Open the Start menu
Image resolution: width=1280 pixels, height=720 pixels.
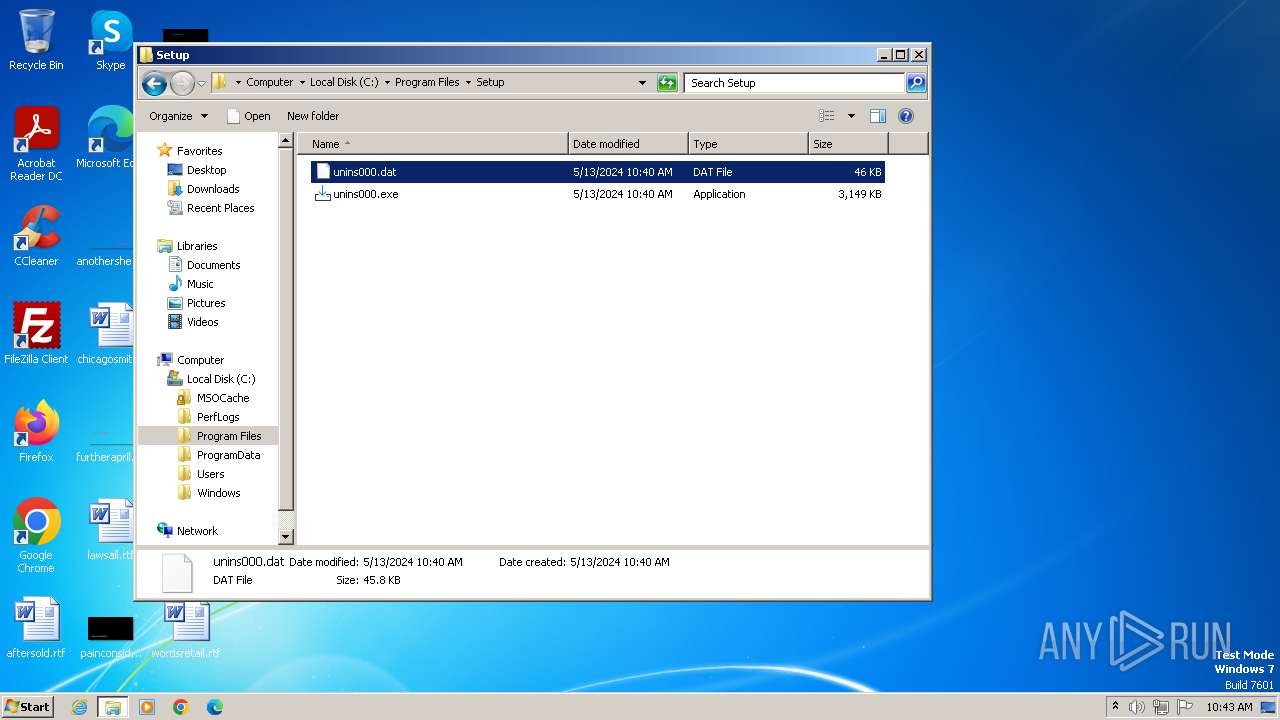tap(27, 706)
